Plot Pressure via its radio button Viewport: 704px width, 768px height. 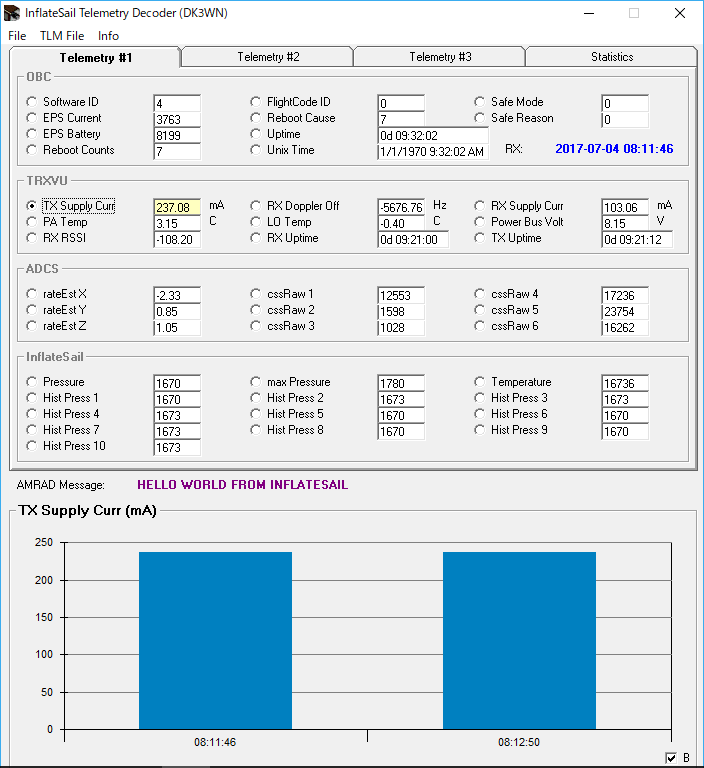[x=32, y=382]
